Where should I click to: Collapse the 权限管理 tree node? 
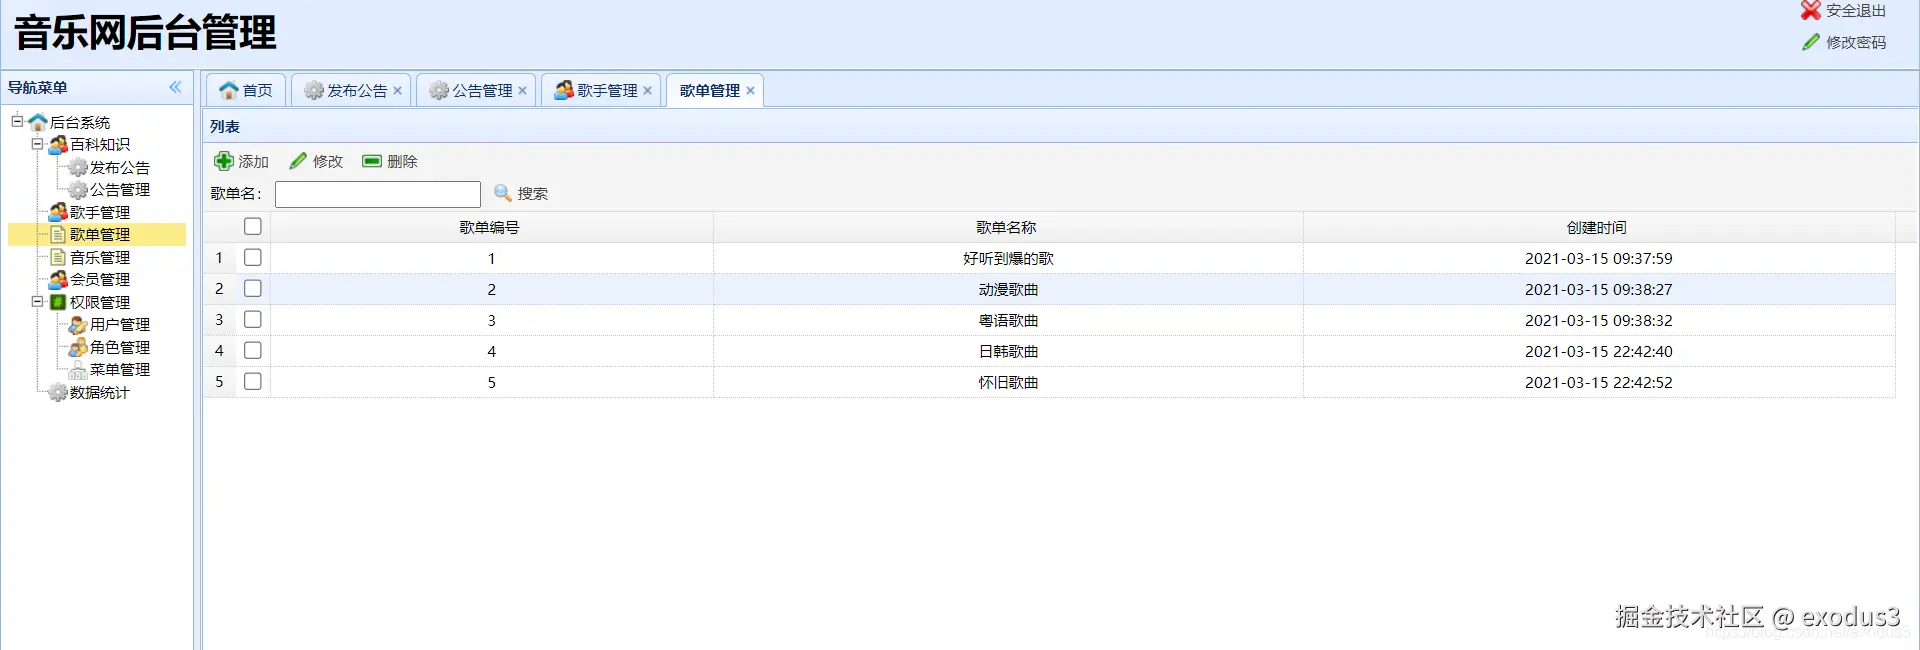[37, 301]
